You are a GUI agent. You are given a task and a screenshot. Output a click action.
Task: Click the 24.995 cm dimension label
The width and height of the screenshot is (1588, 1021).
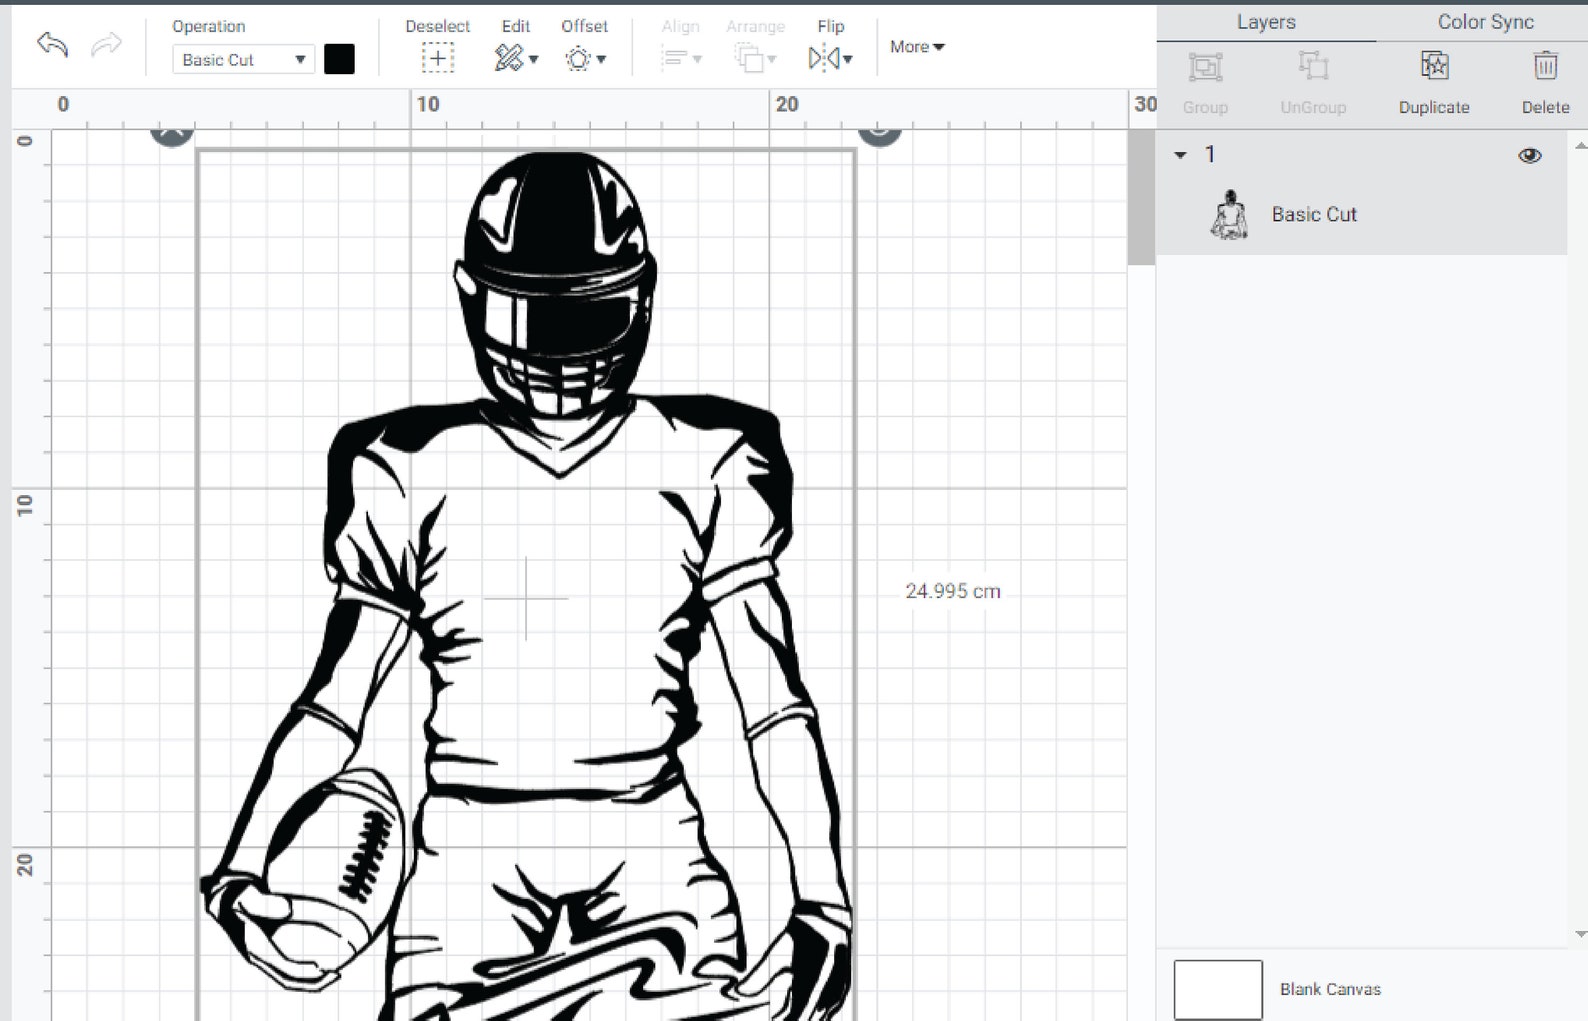click(952, 591)
